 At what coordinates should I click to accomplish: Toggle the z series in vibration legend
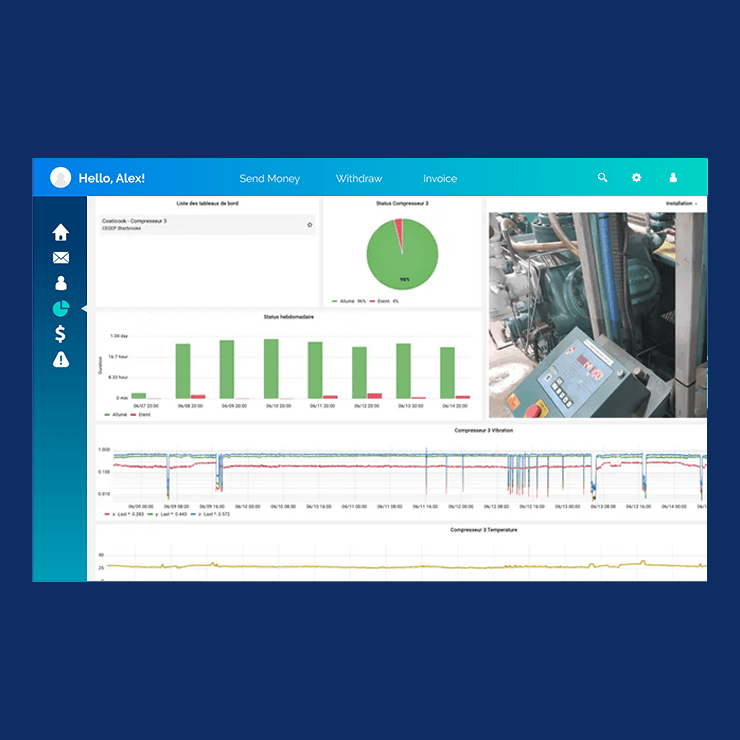pos(210,514)
